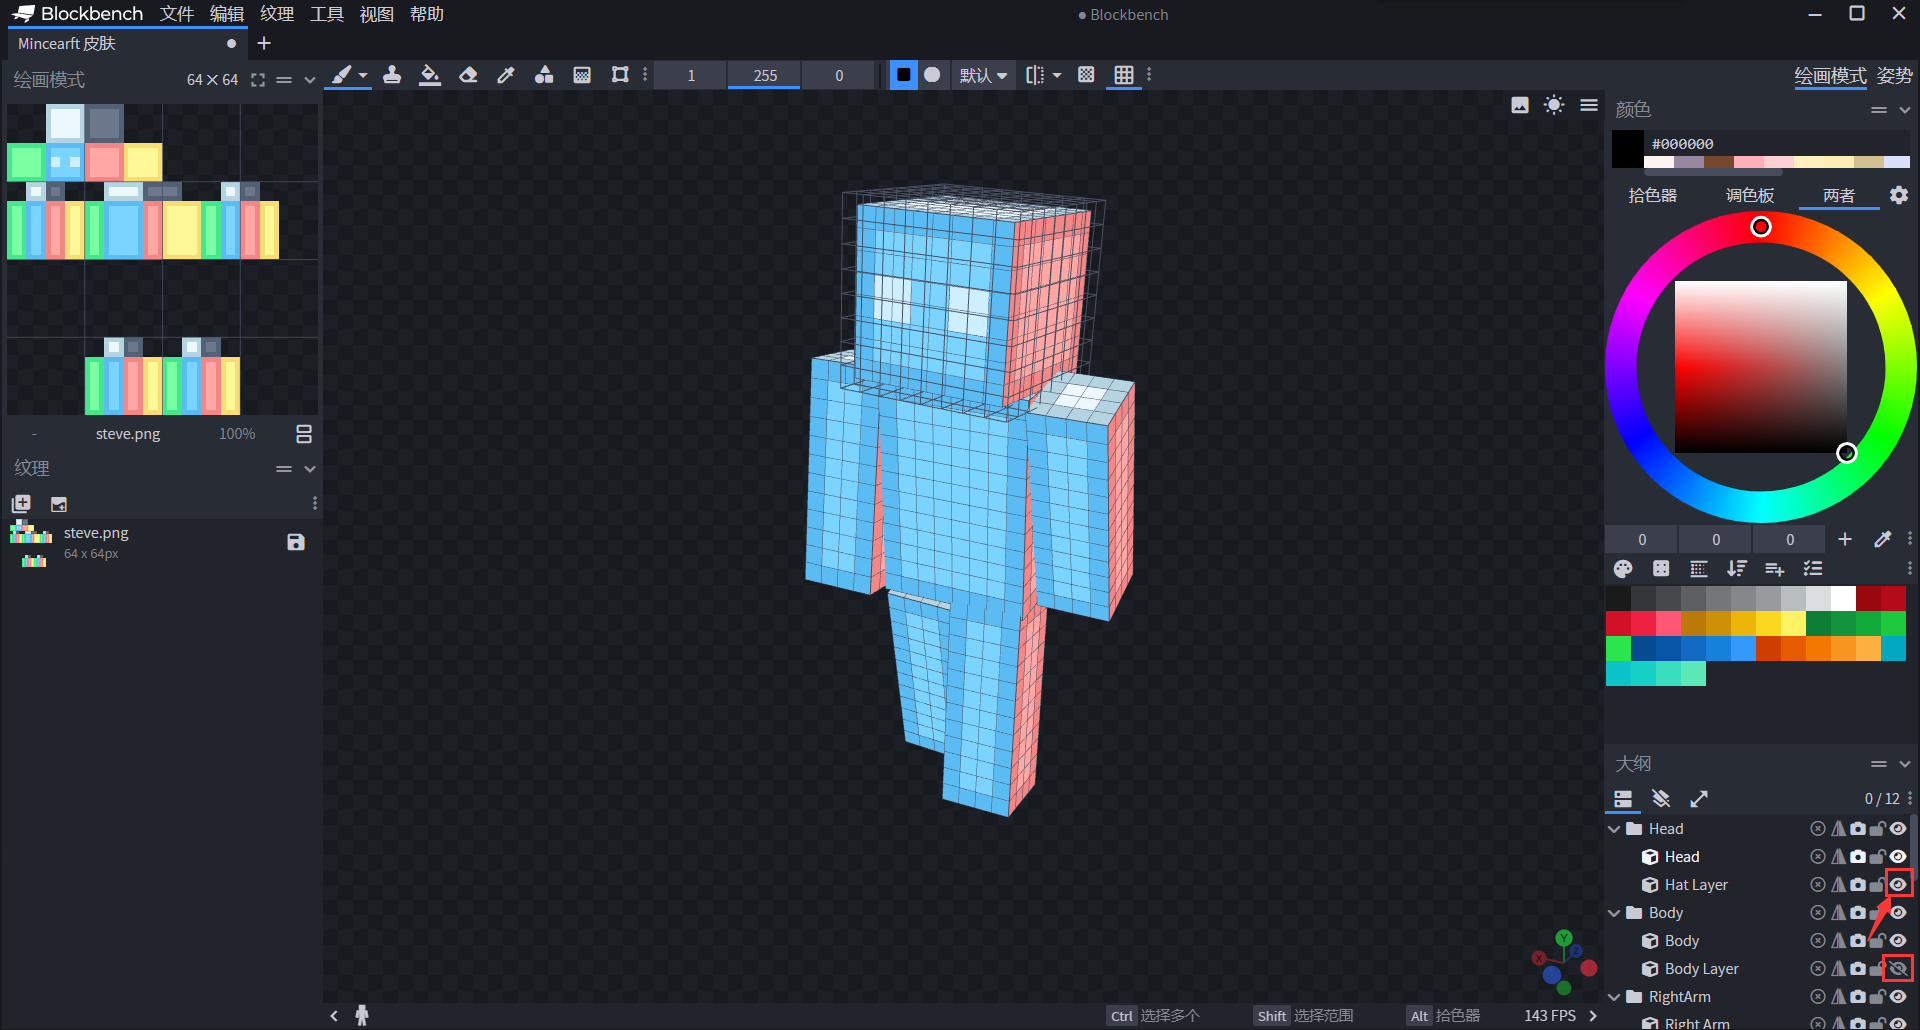Click the UV panel fullscreen focus icon
This screenshot has height=1030, width=1920.
coord(258,80)
